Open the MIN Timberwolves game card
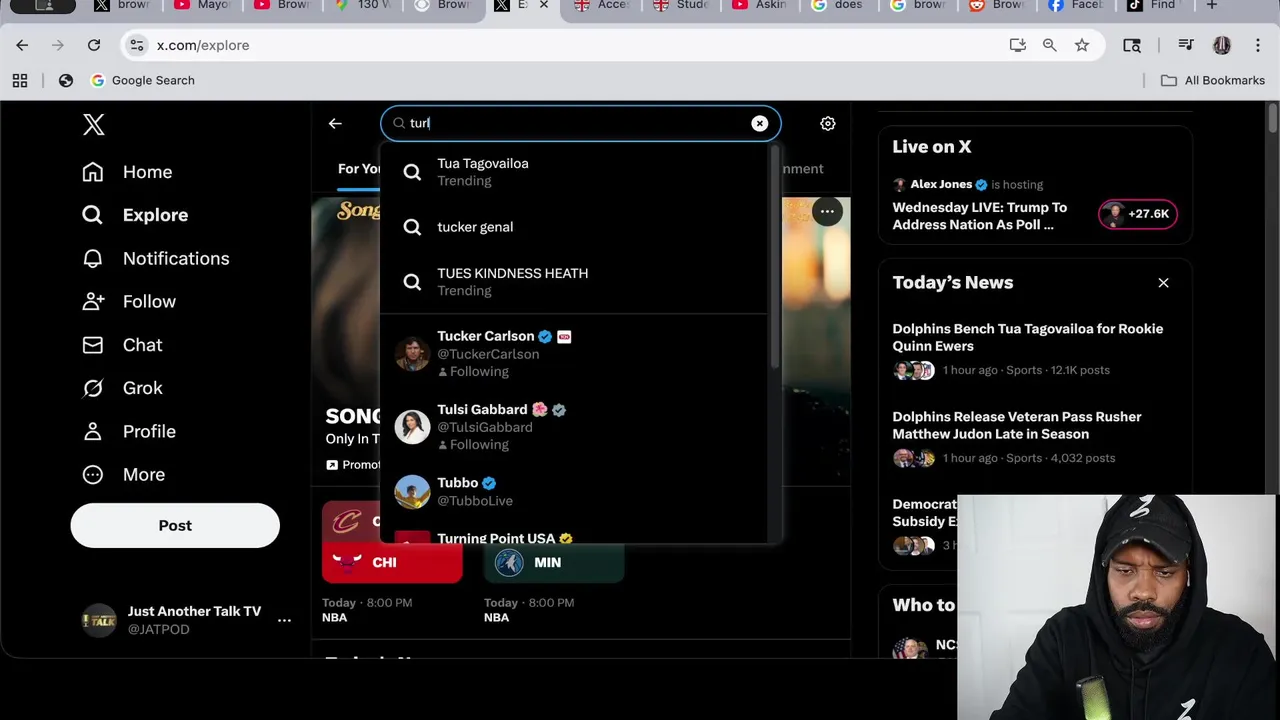 click(554, 562)
